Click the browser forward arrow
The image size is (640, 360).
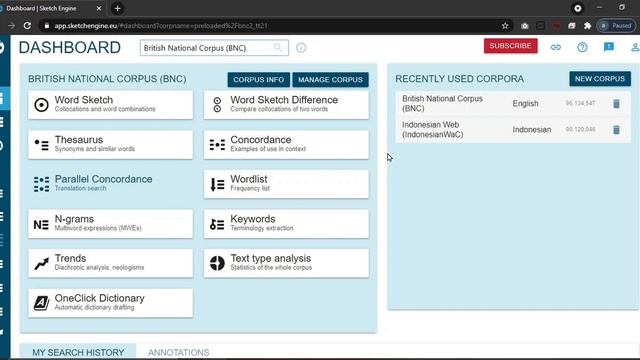point(11,26)
